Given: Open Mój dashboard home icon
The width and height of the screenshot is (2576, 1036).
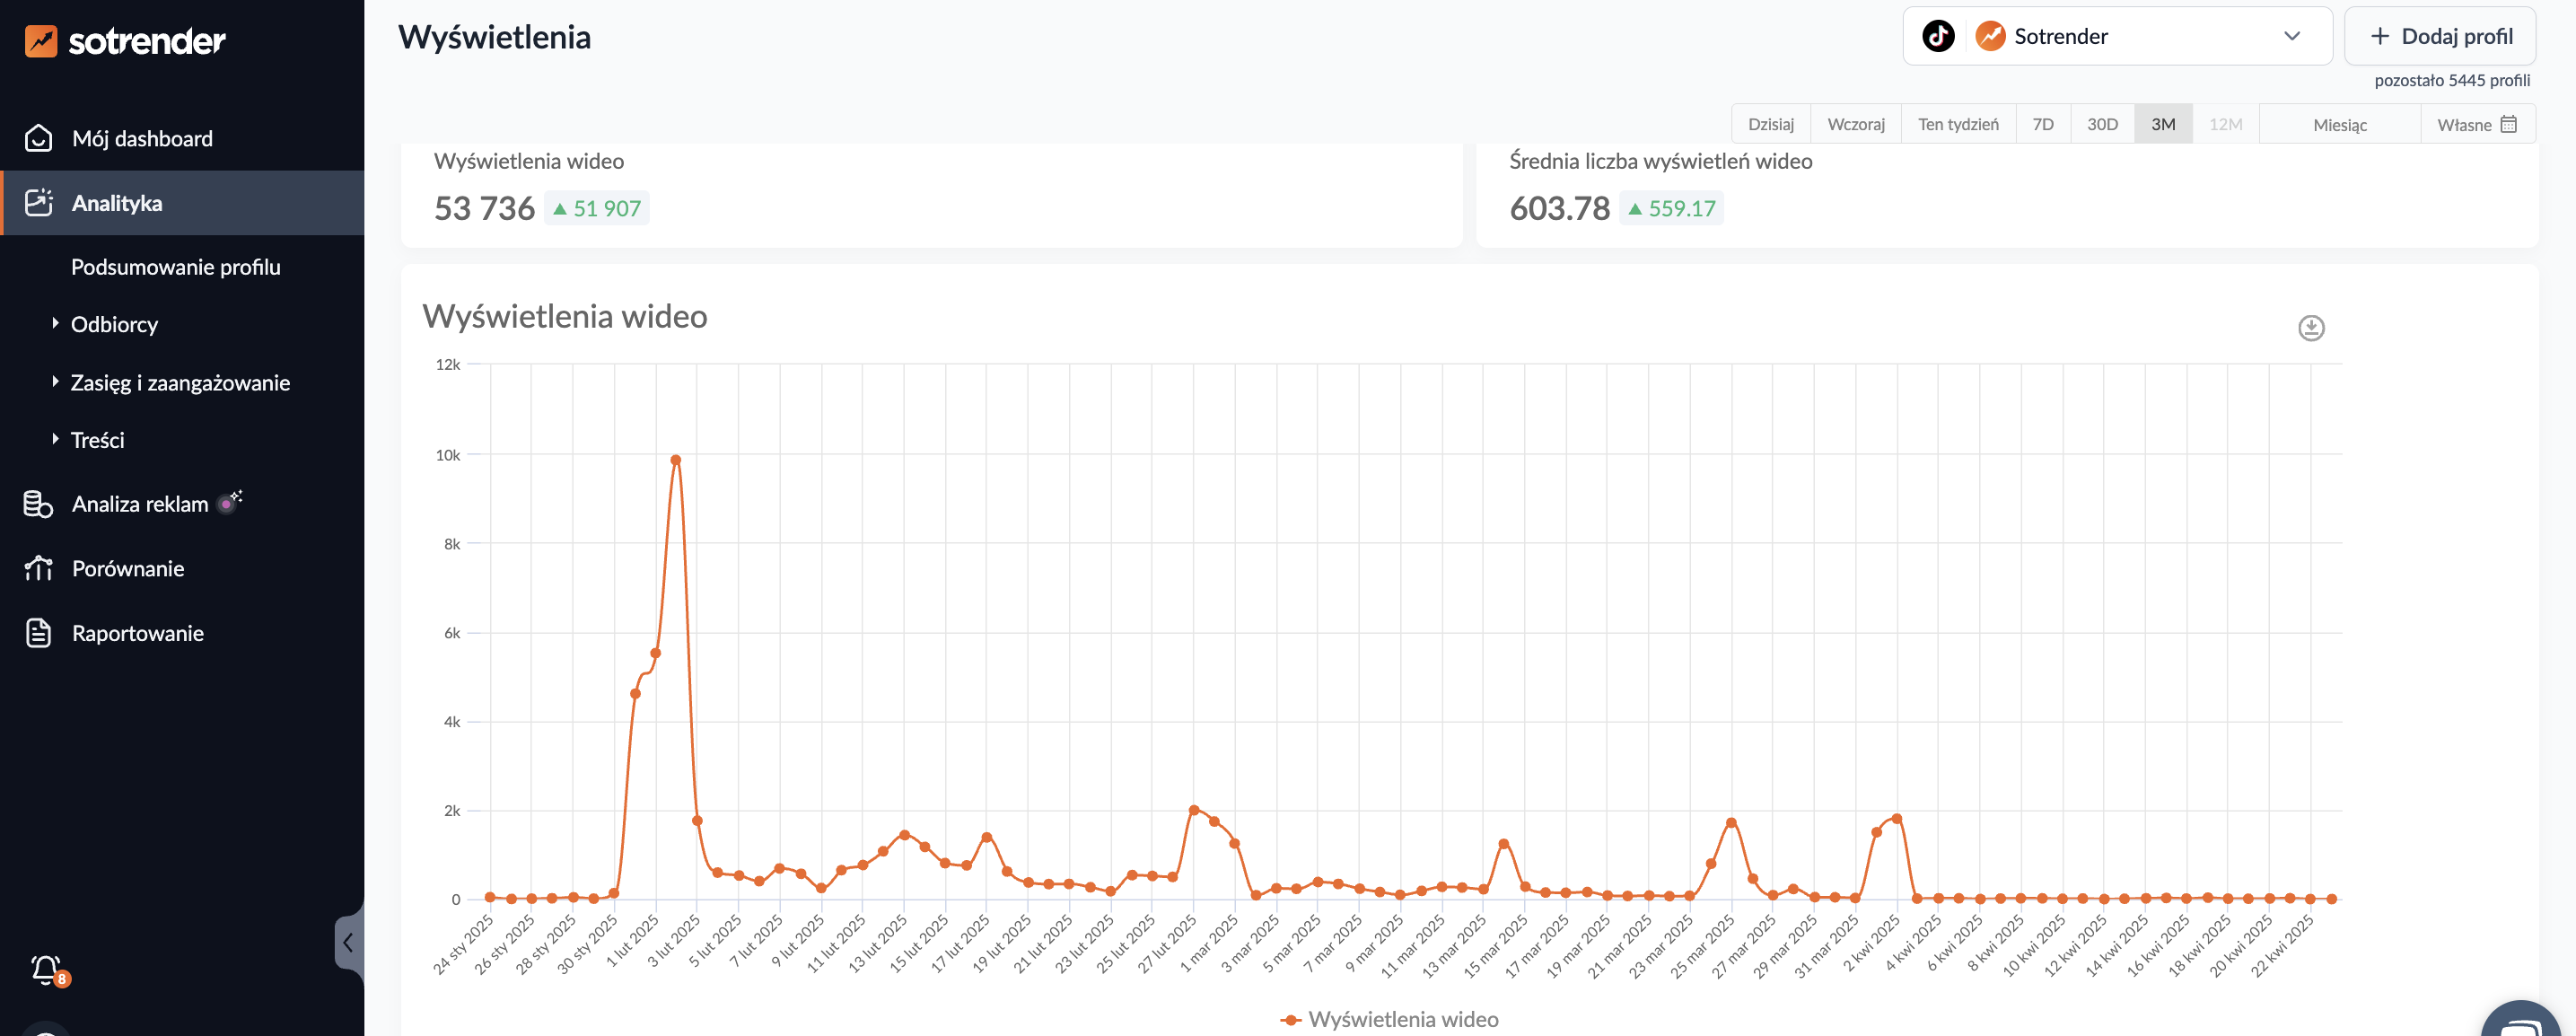Looking at the screenshot, I should [39, 138].
